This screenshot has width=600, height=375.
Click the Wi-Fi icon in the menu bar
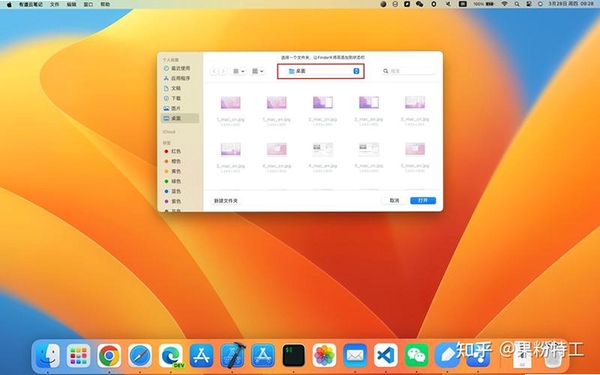tap(505, 4)
